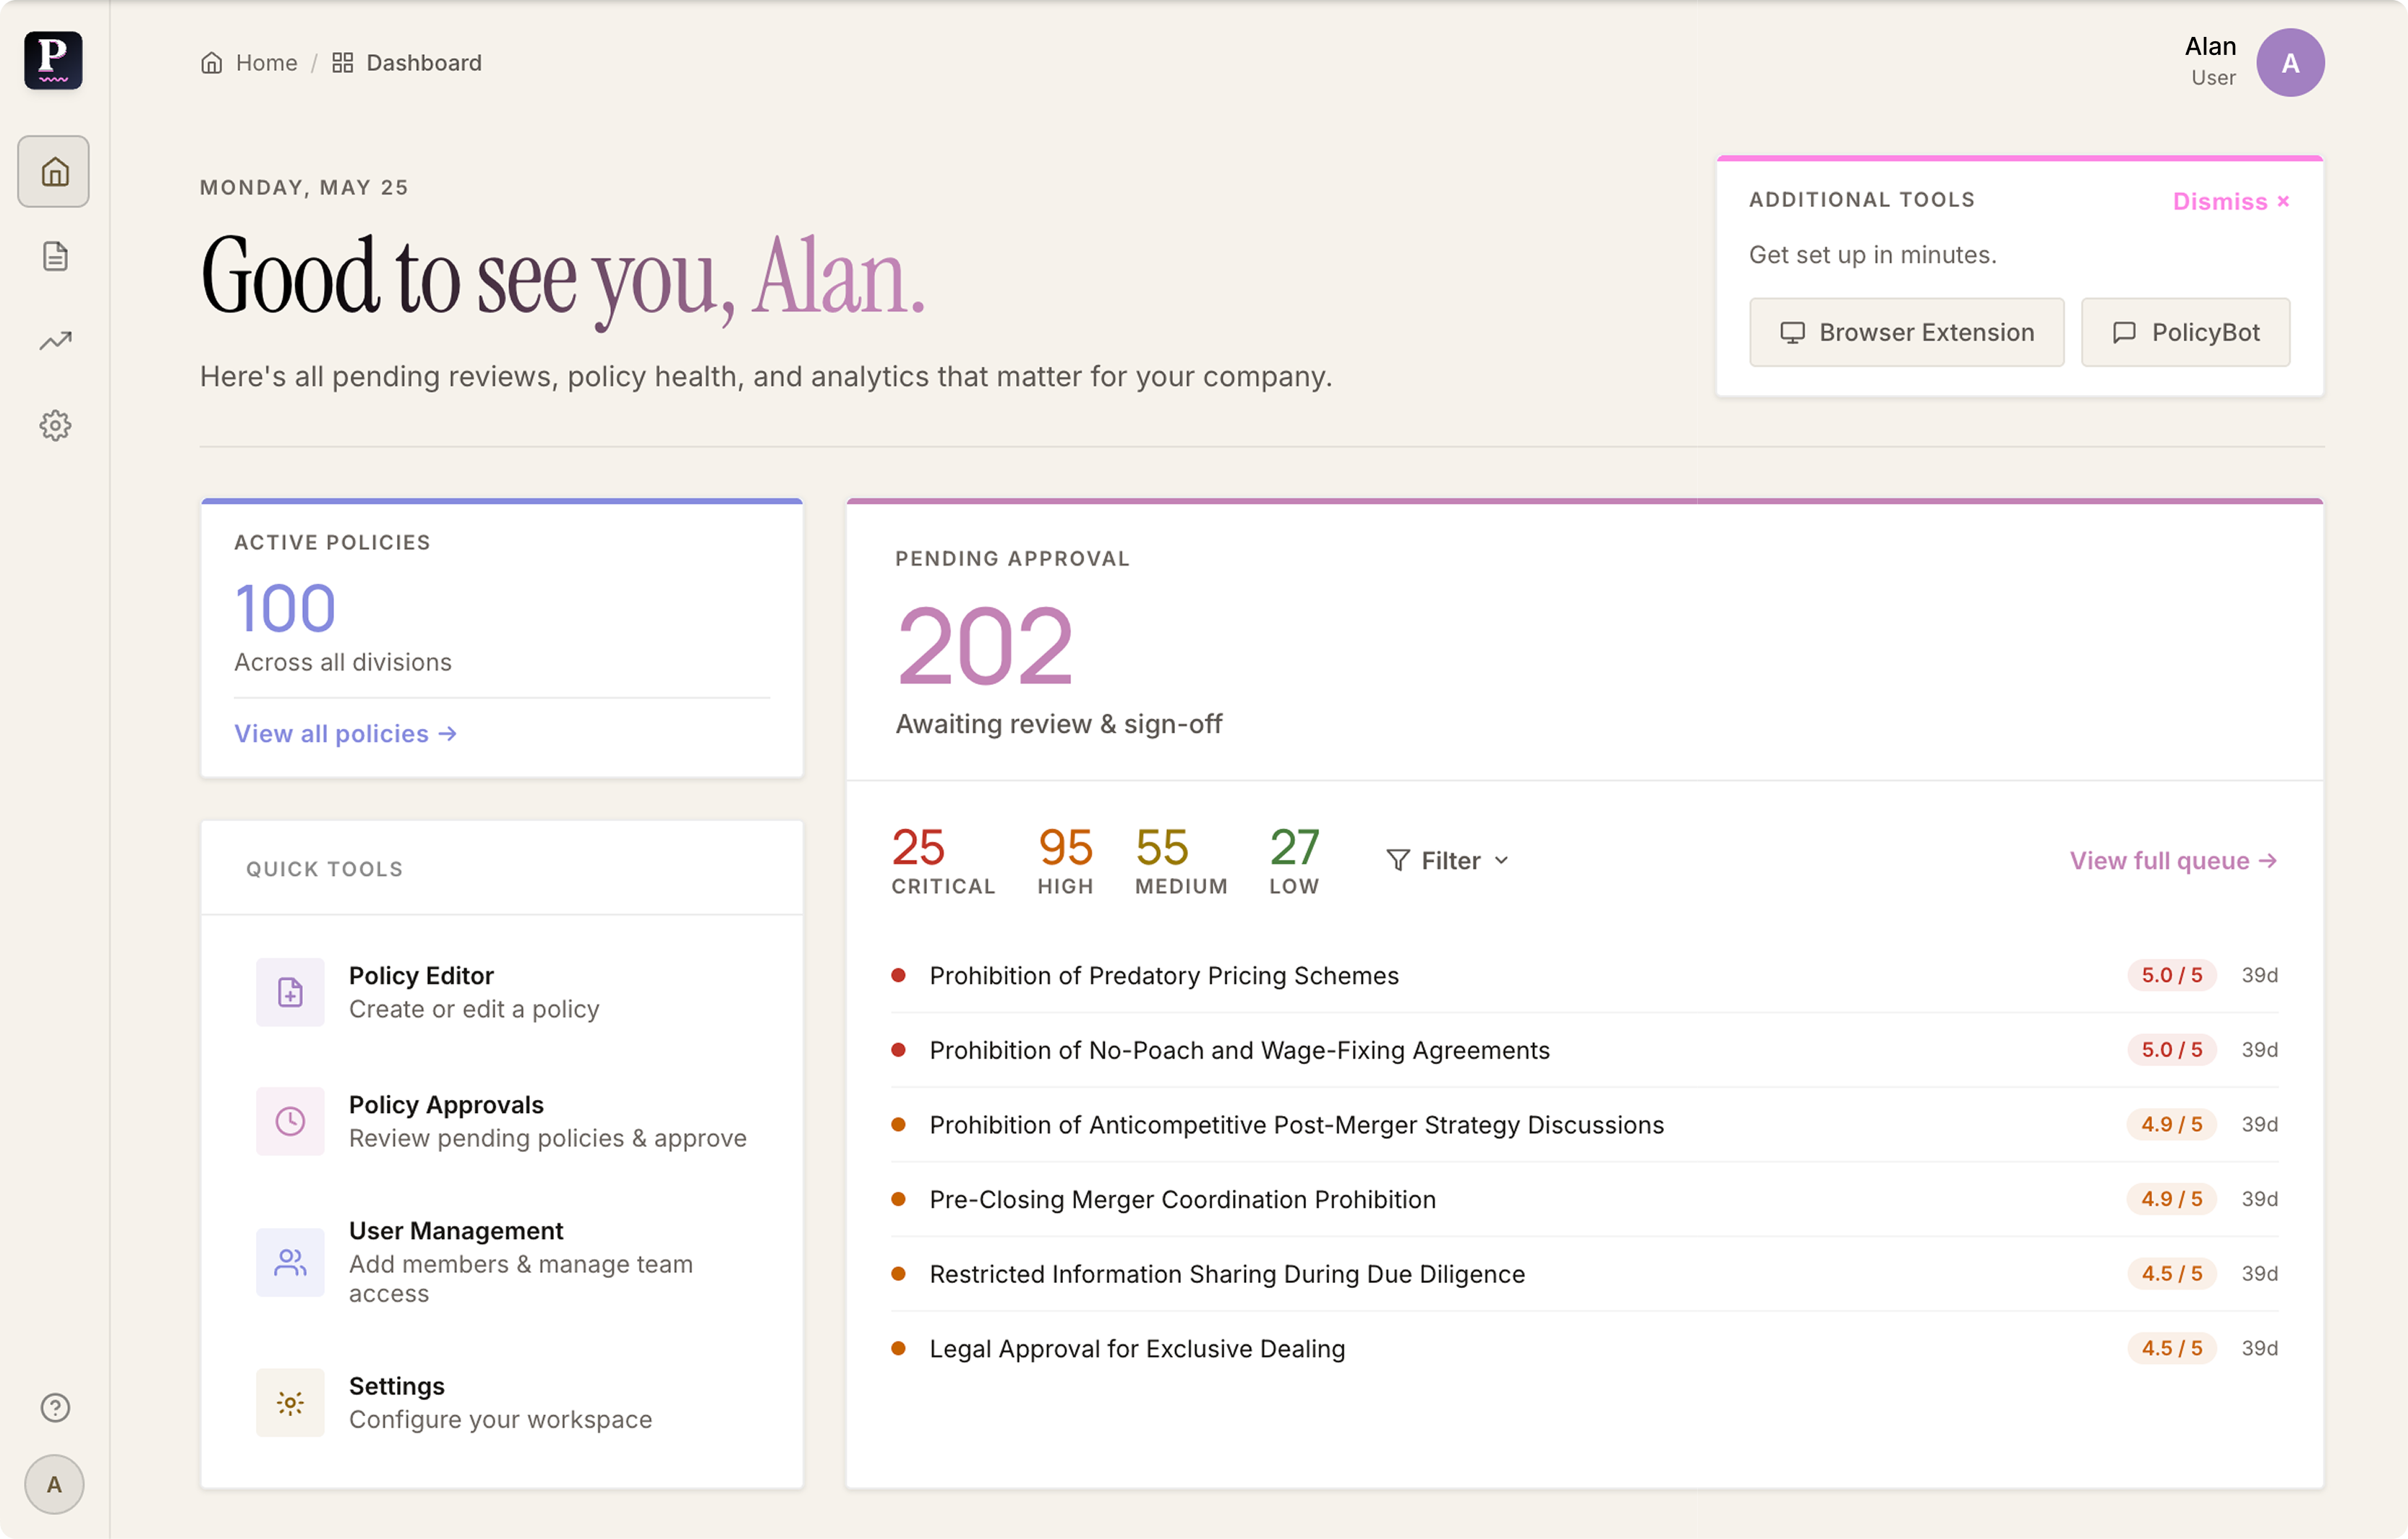
Task: Click the 100 active policies number
Action: (x=285, y=608)
